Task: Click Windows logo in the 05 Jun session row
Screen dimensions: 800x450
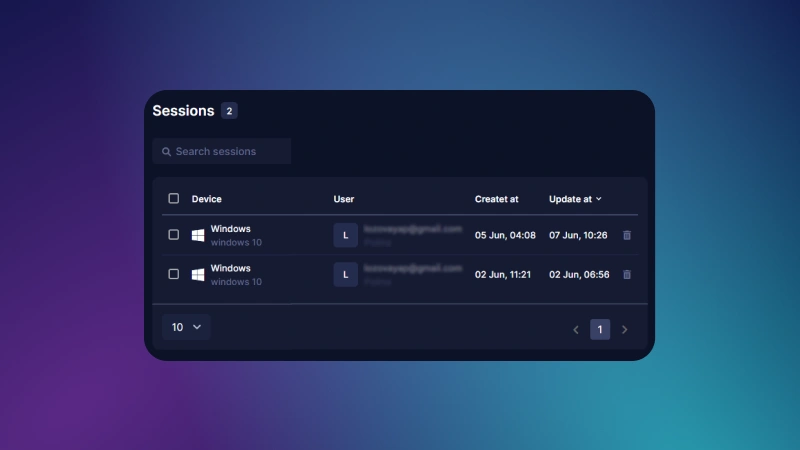Action: [x=198, y=235]
